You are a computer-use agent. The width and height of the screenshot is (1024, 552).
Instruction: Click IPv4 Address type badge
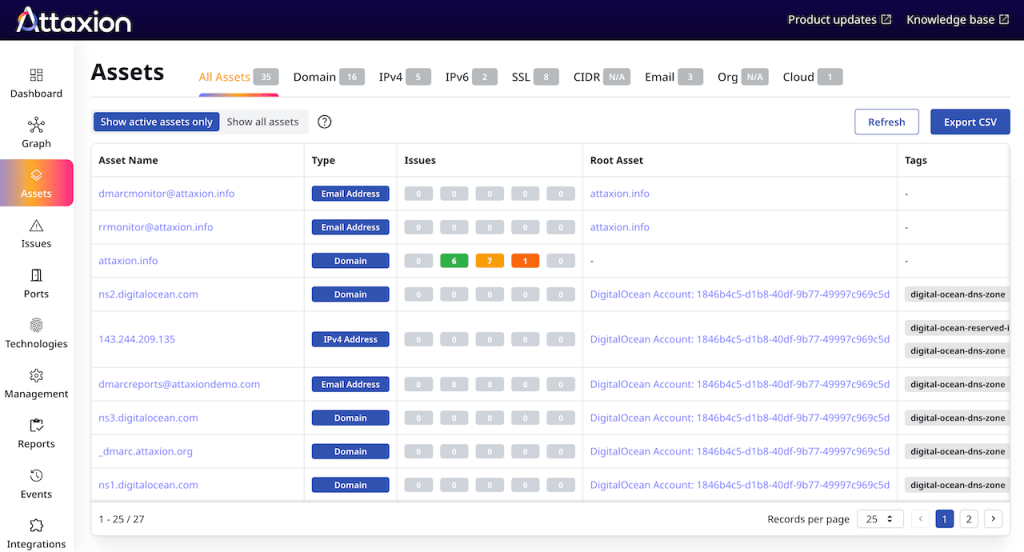[x=350, y=339]
